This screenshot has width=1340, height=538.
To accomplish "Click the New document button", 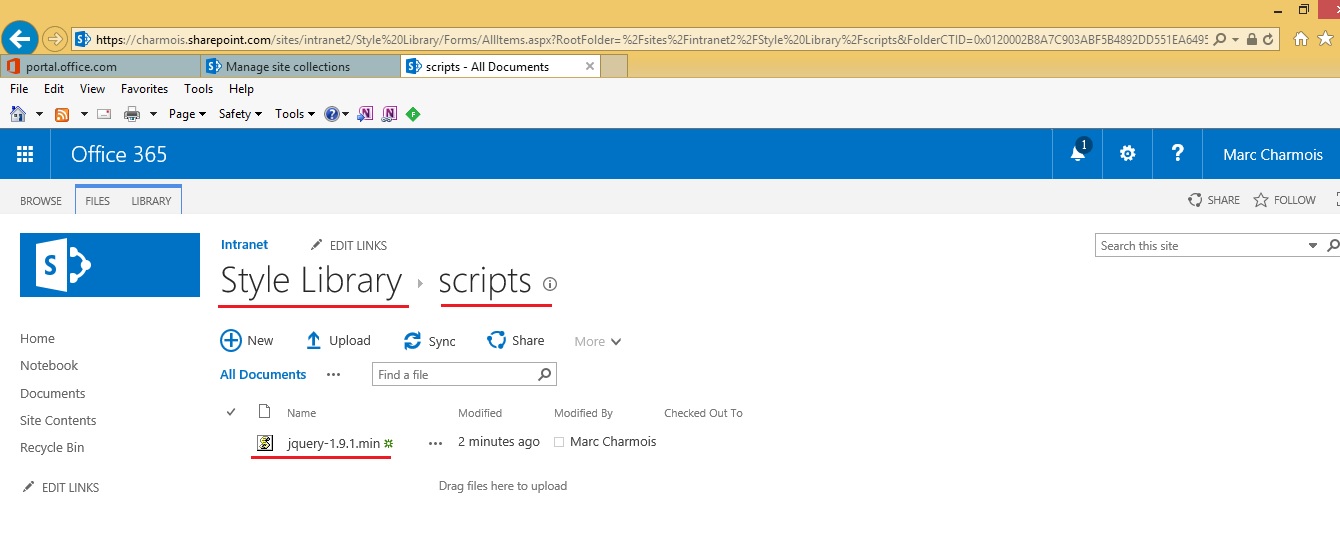I will (x=247, y=341).
